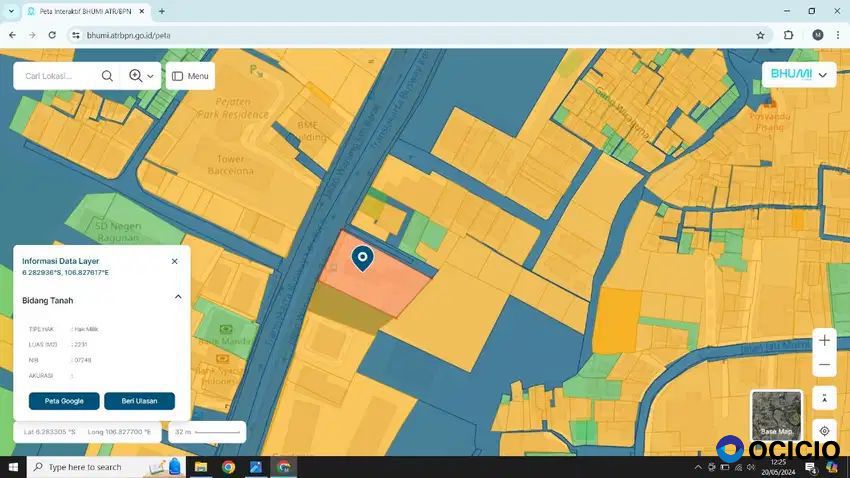Image resolution: width=850 pixels, height=478 pixels.
Task: Bookmark this page with star icon
Action: (760, 35)
